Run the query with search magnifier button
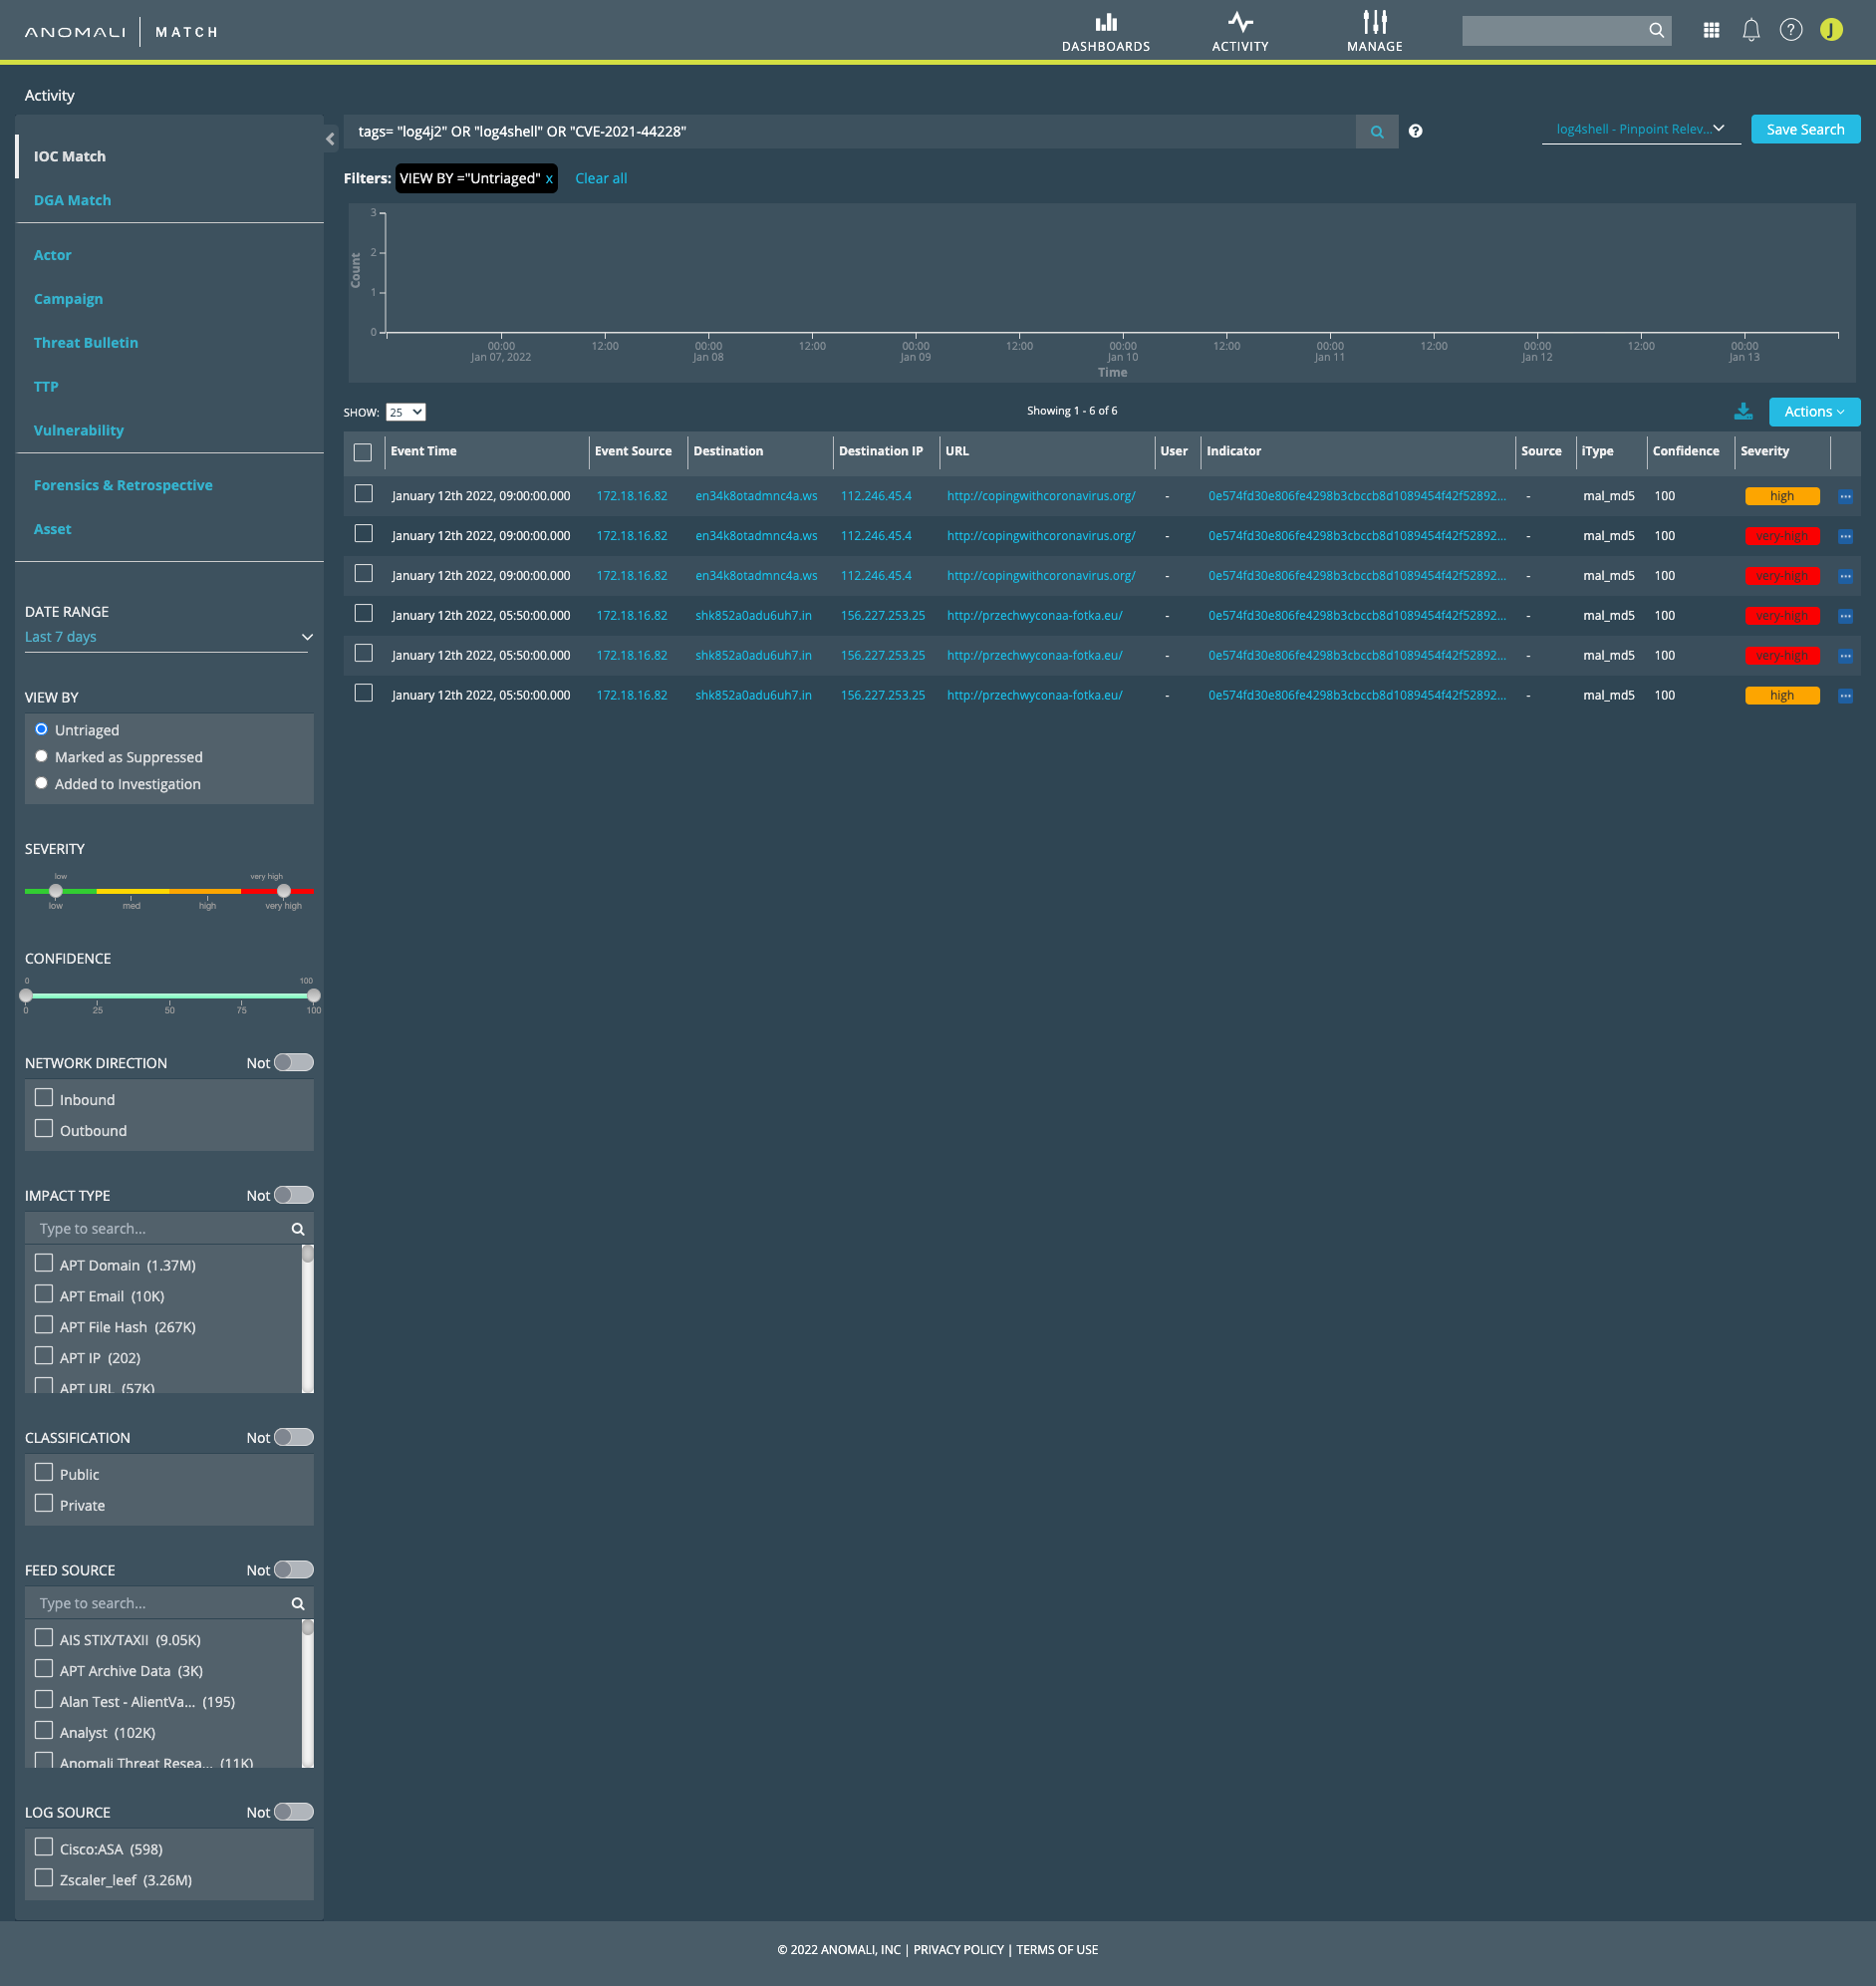The width and height of the screenshot is (1876, 1986). [1376, 132]
